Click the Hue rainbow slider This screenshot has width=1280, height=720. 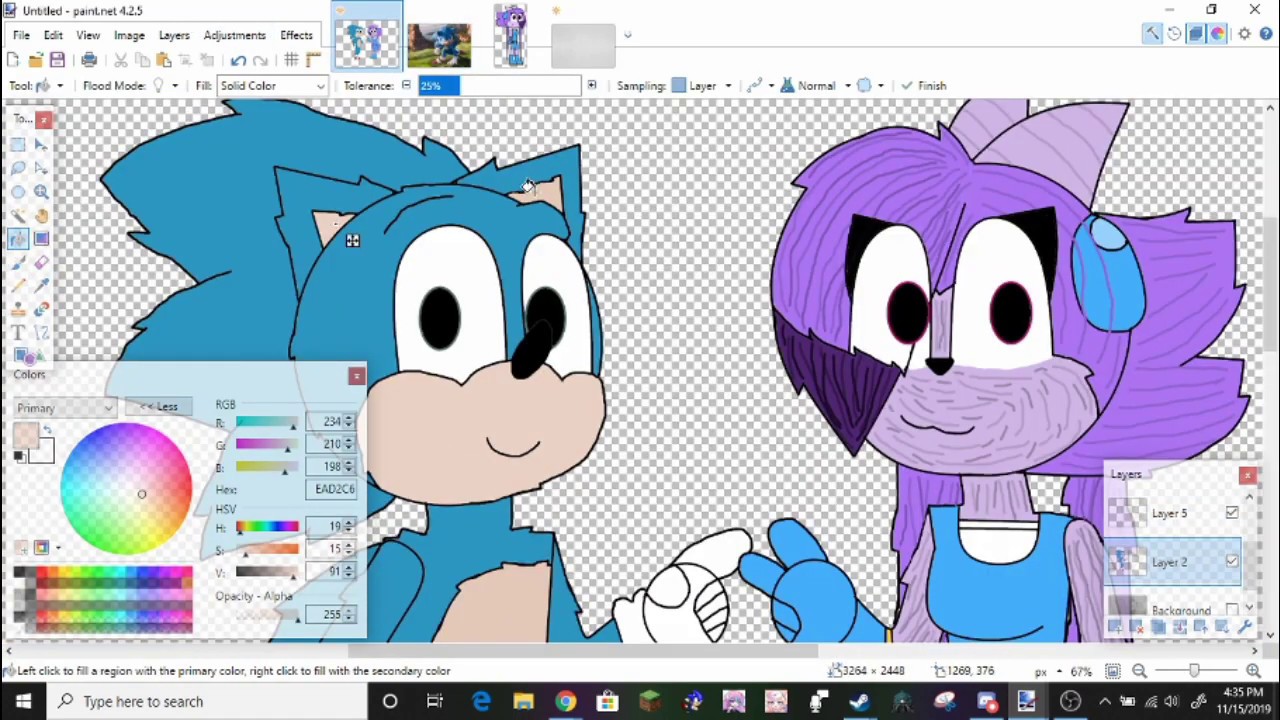(267, 526)
